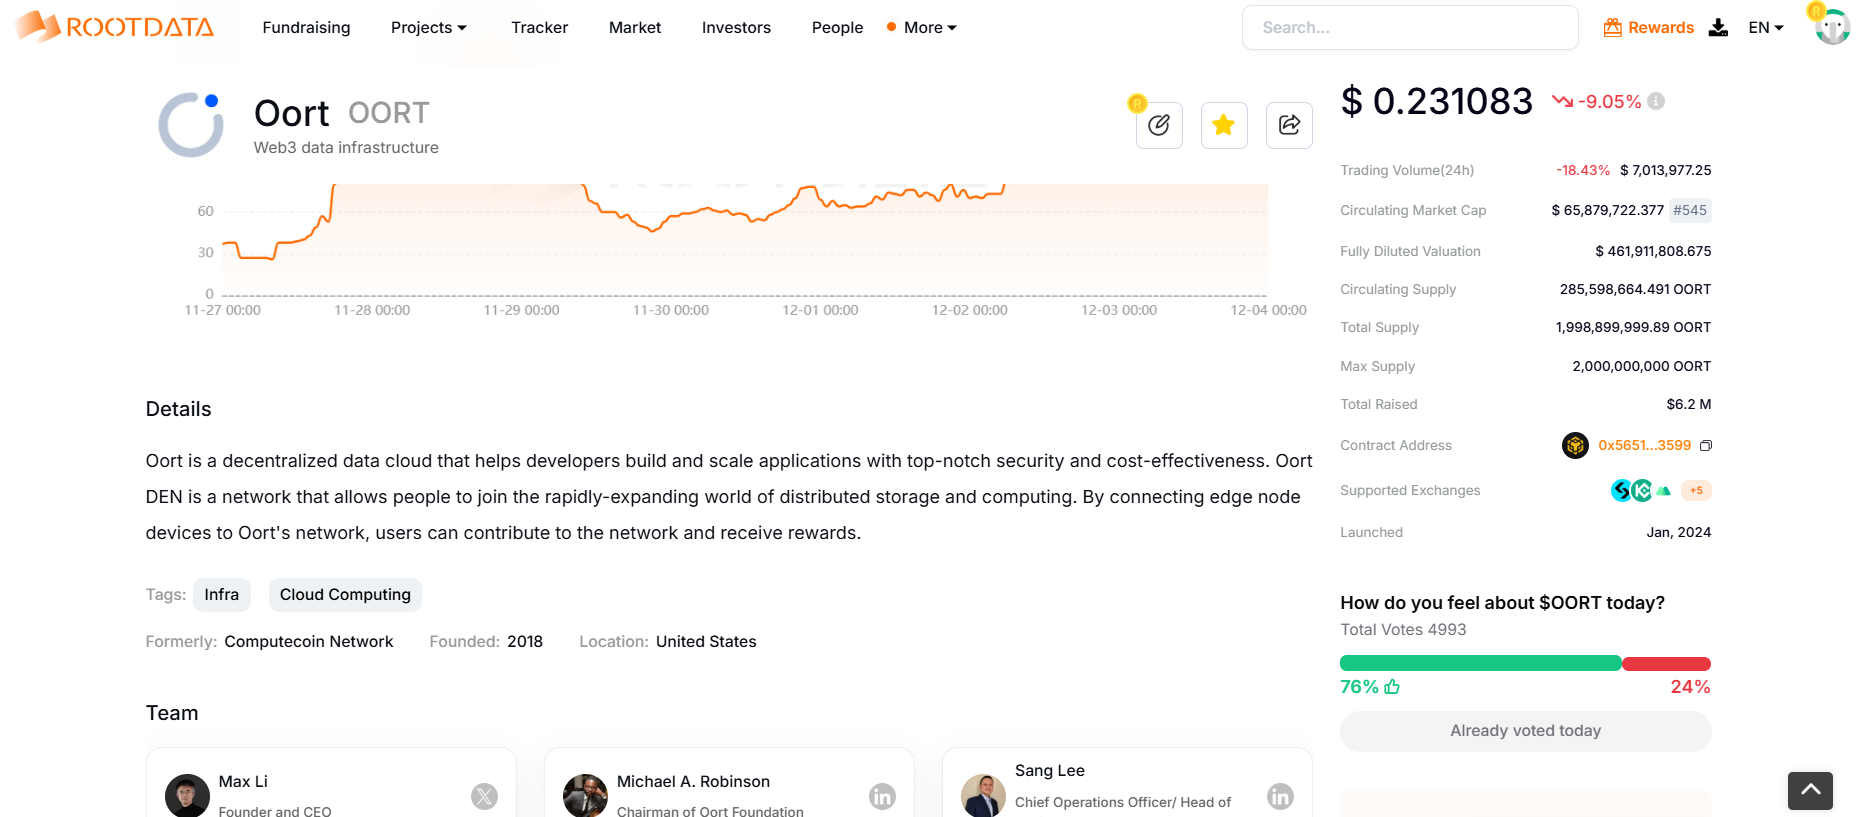Go to the People page
Image resolution: width=1866 pixels, height=817 pixels.
pyautogui.click(x=837, y=27)
